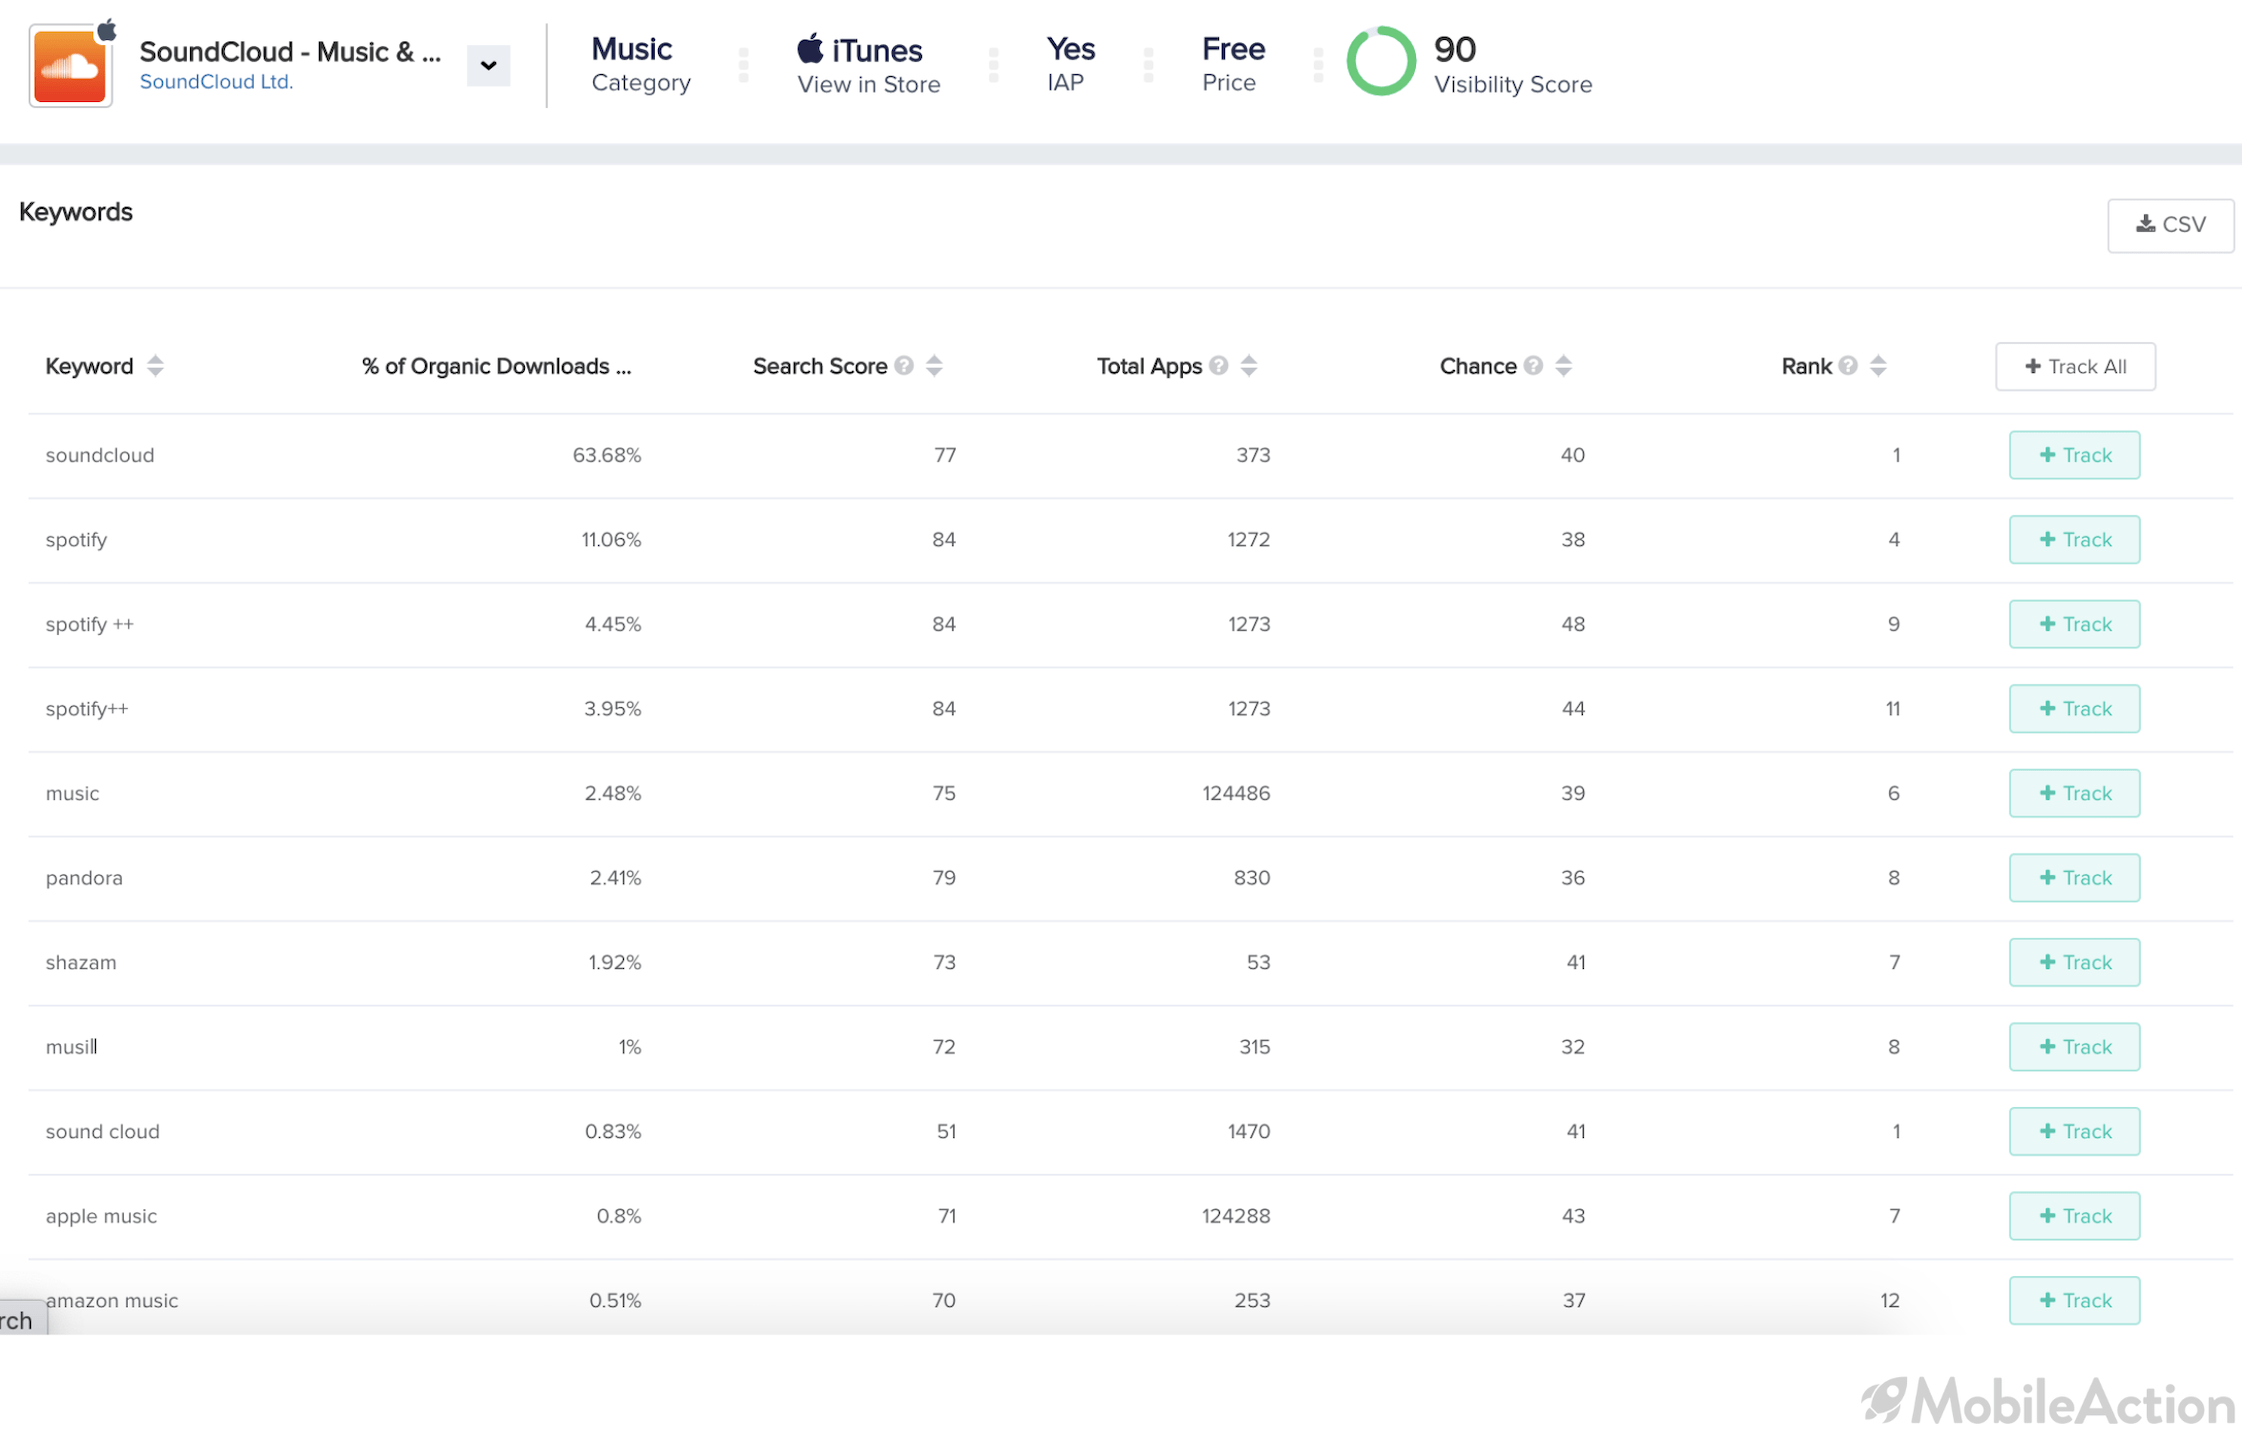Select the apple music keyword text
Screen dimensions: 2242x1452
pyautogui.click(x=101, y=1216)
